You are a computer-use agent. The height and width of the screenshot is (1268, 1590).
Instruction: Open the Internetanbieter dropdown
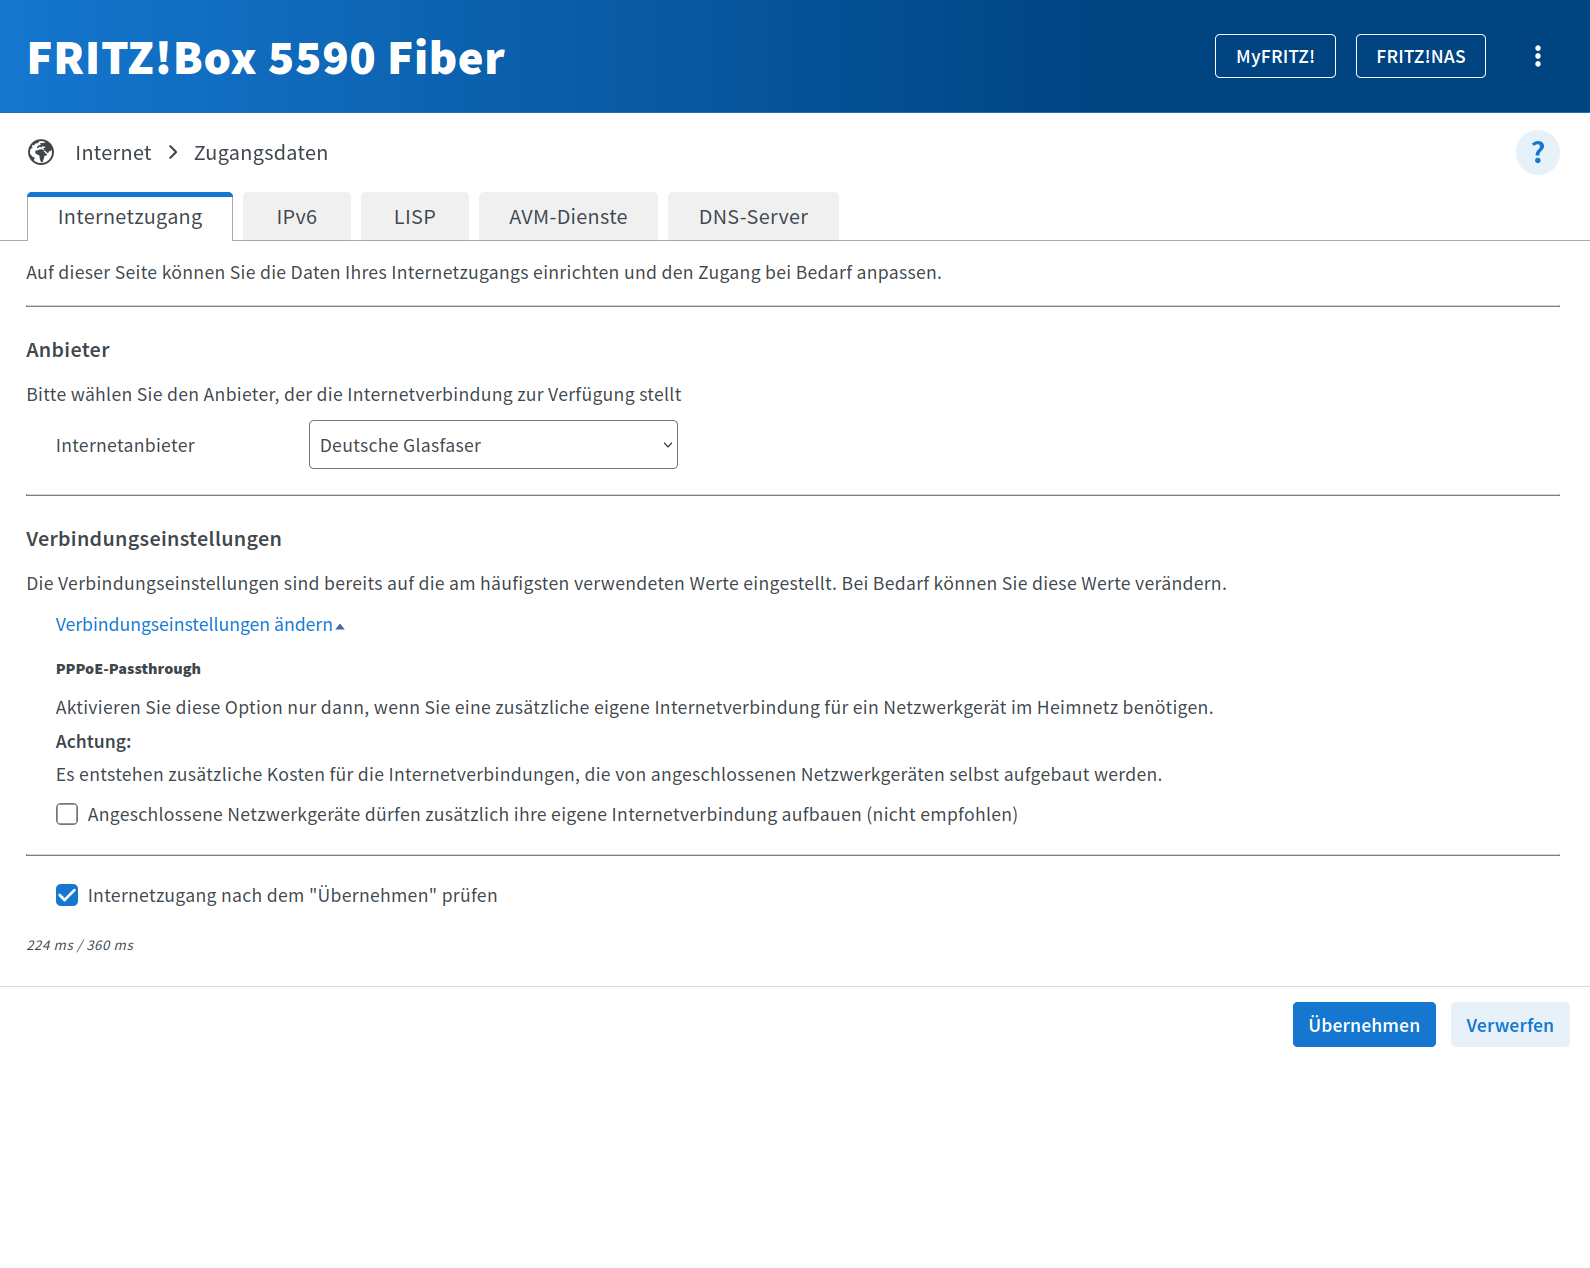[x=493, y=445]
